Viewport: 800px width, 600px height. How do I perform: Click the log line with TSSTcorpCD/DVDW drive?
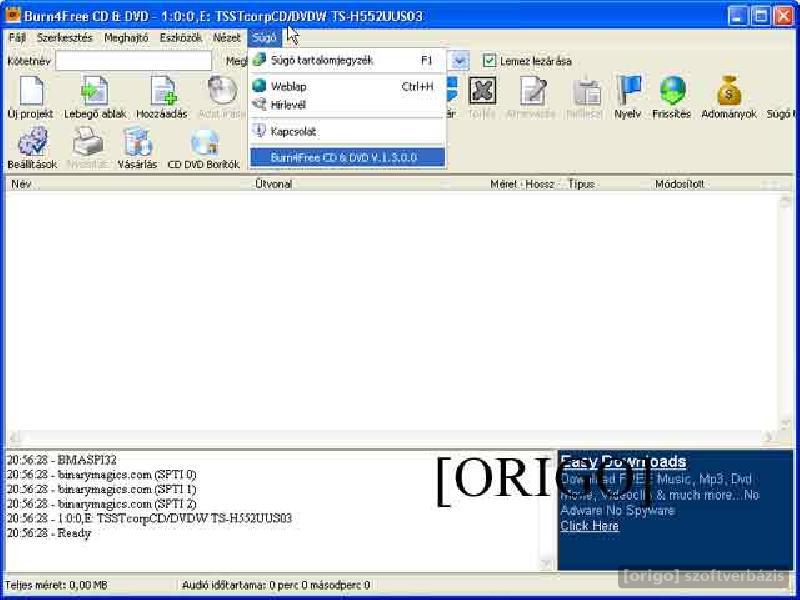[149, 518]
